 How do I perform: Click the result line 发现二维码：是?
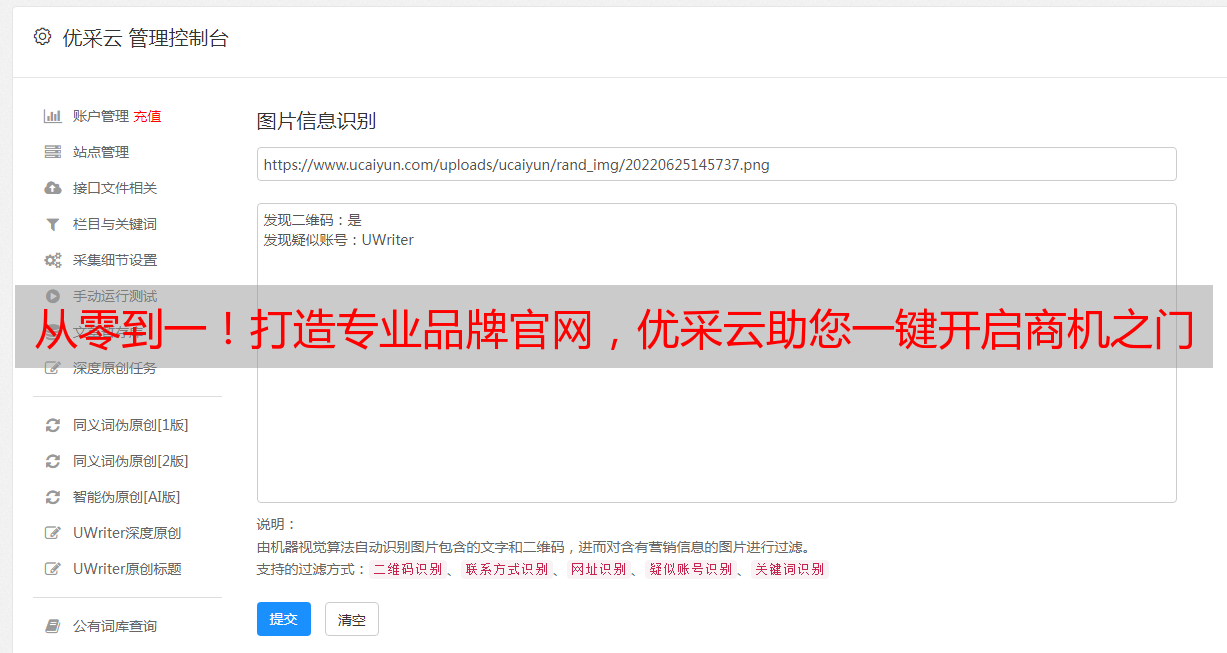point(312,220)
